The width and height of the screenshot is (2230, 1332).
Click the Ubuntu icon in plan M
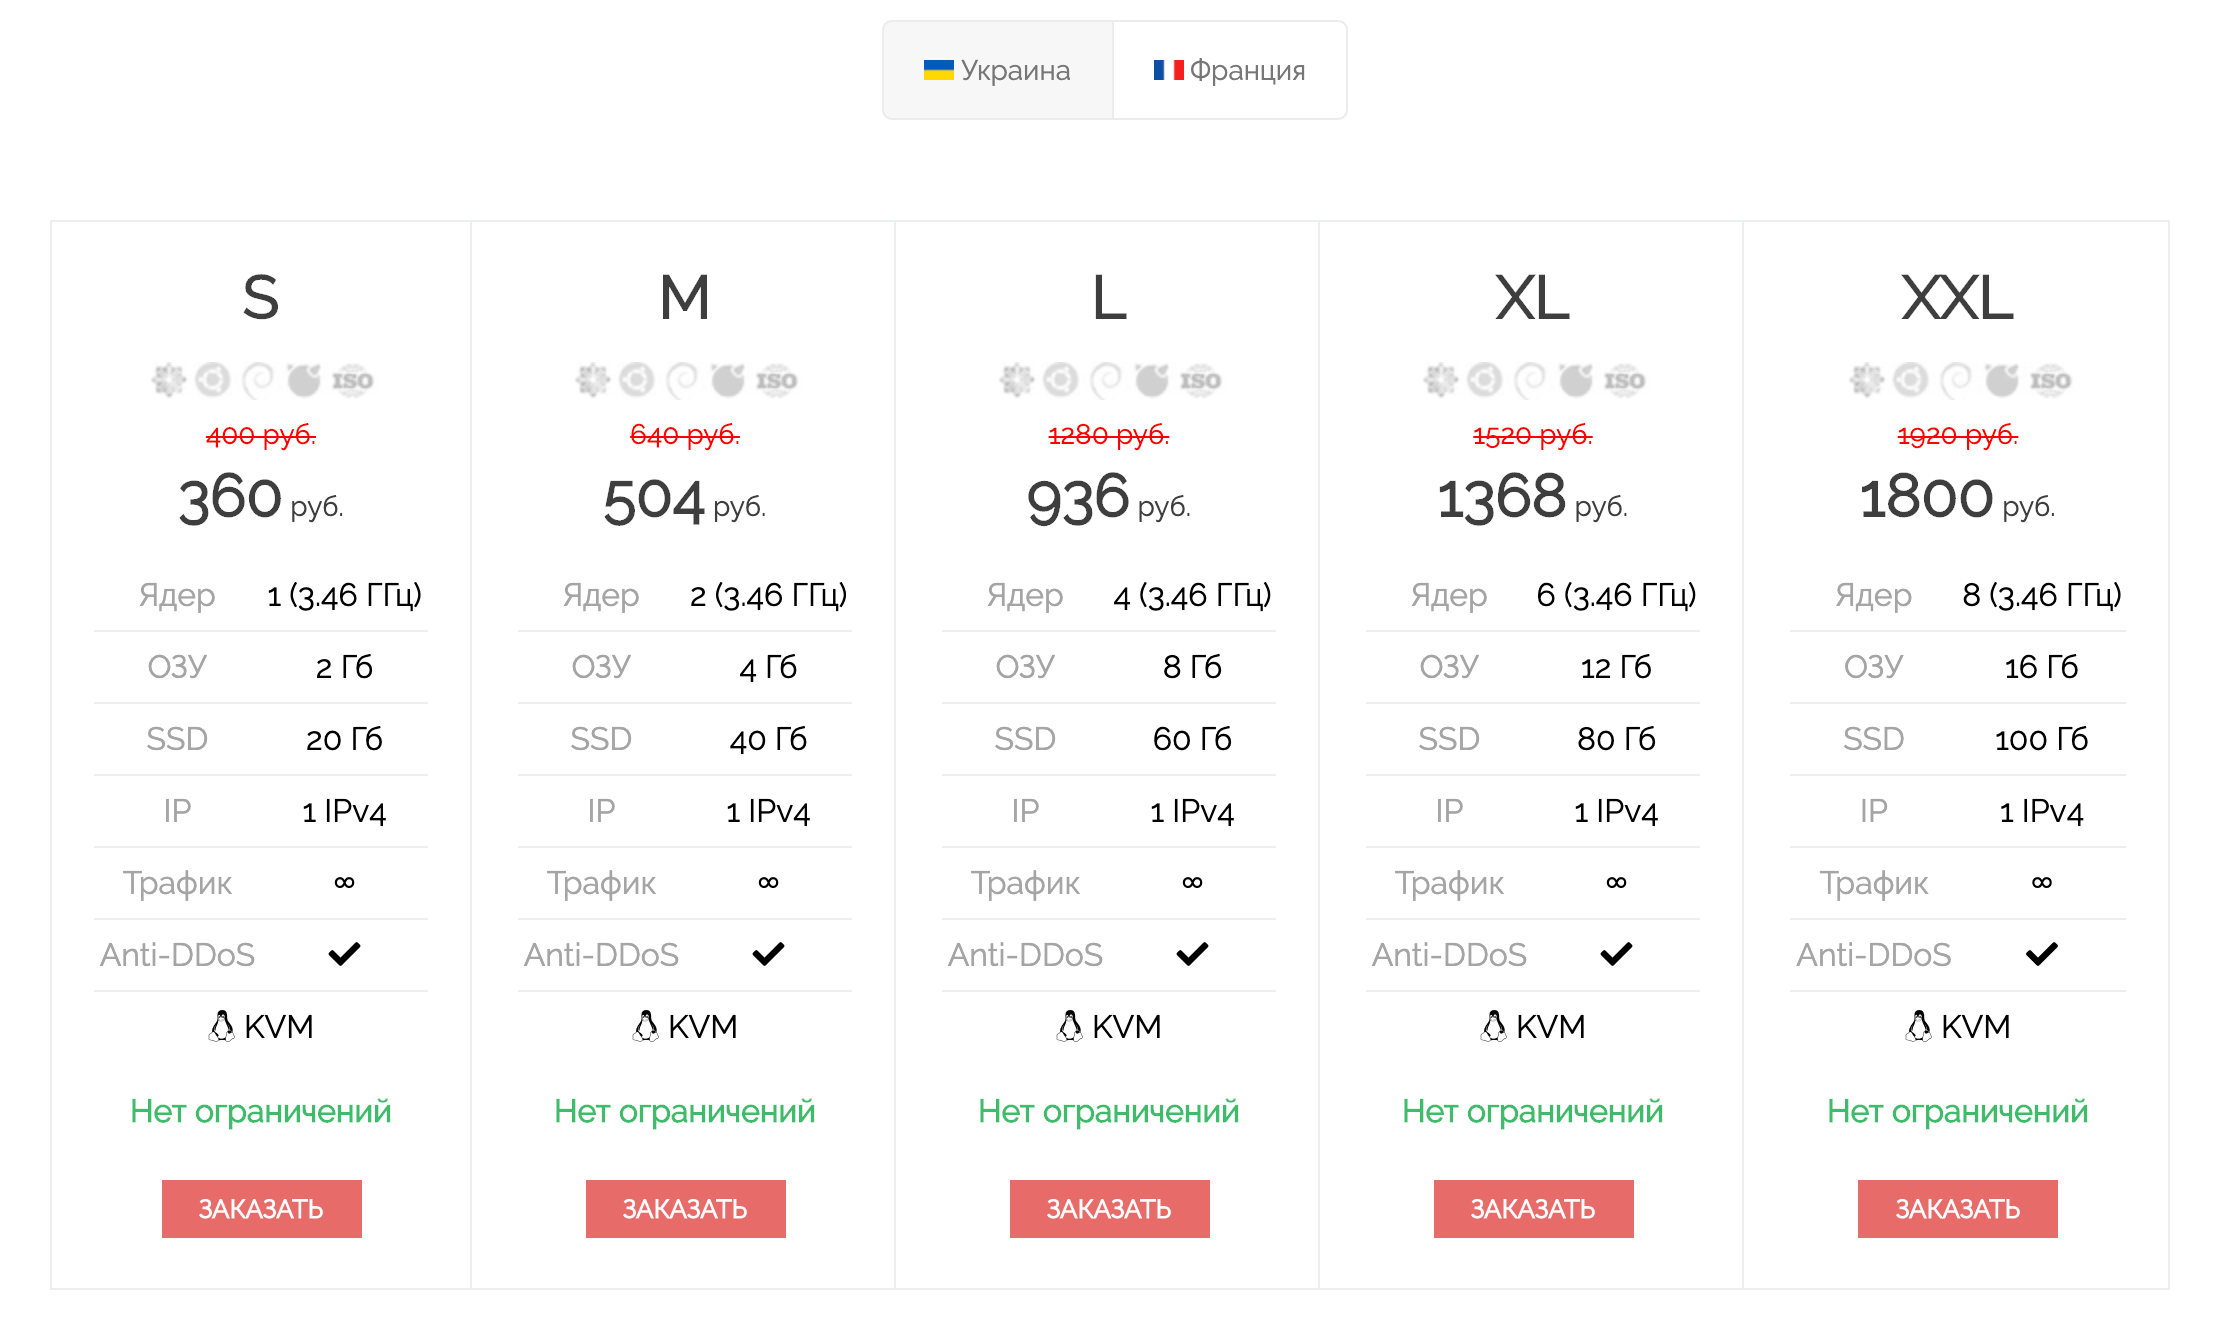click(637, 380)
